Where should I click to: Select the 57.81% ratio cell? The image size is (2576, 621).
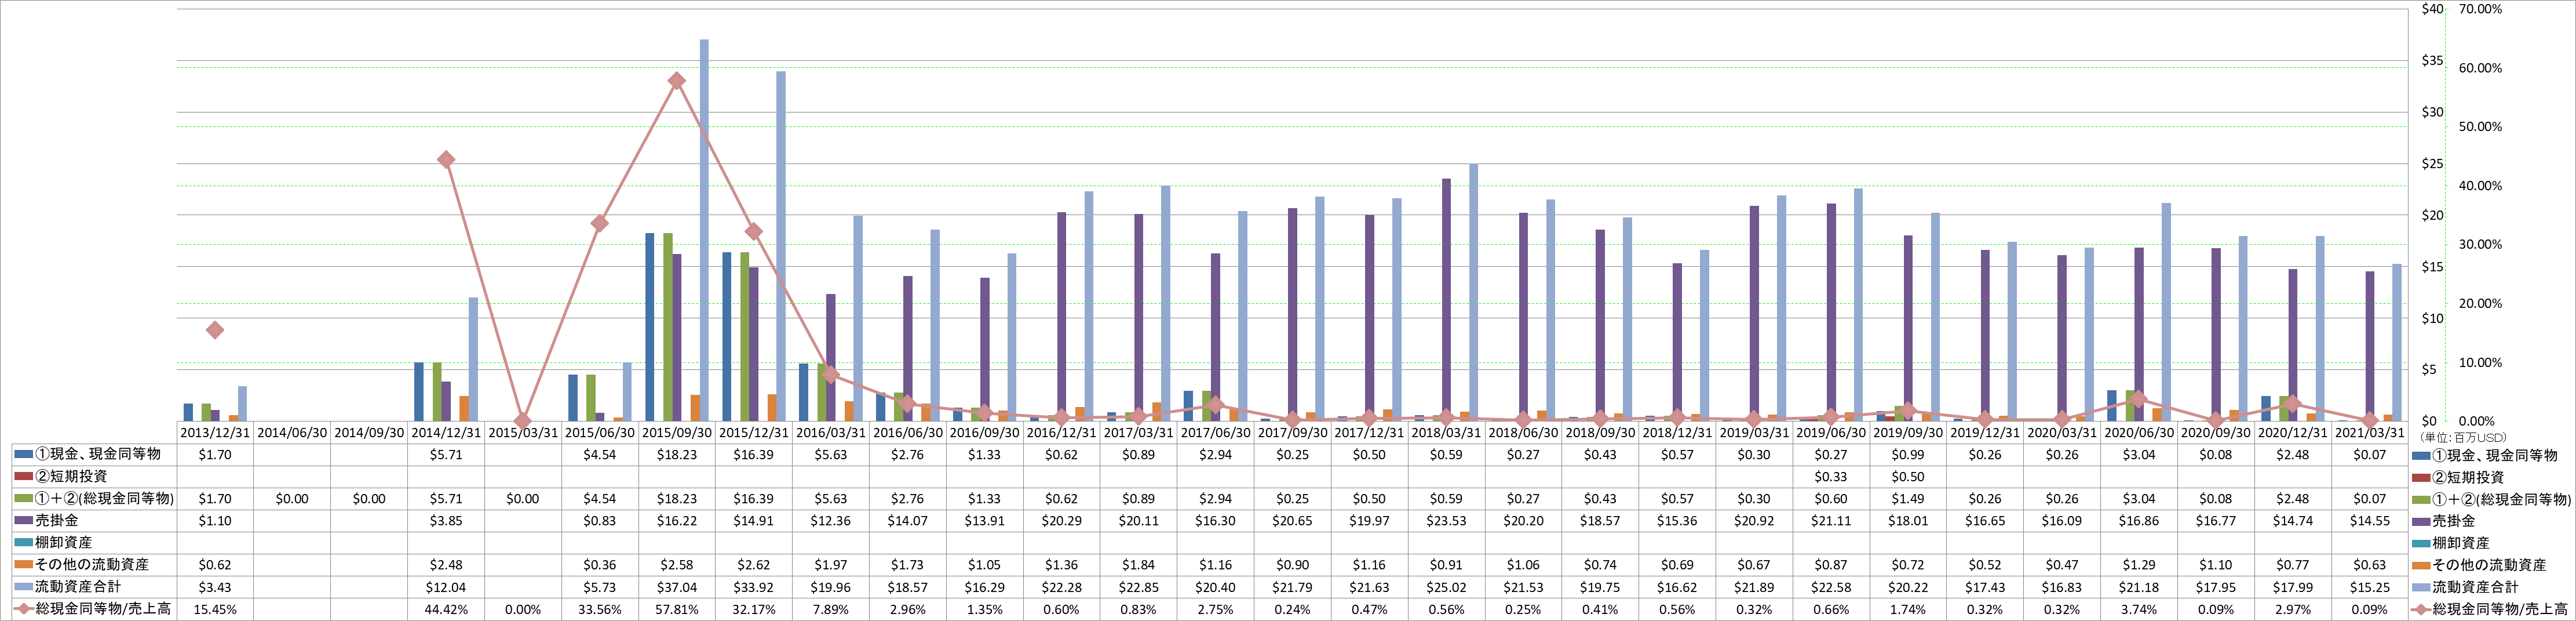point(677,609)
